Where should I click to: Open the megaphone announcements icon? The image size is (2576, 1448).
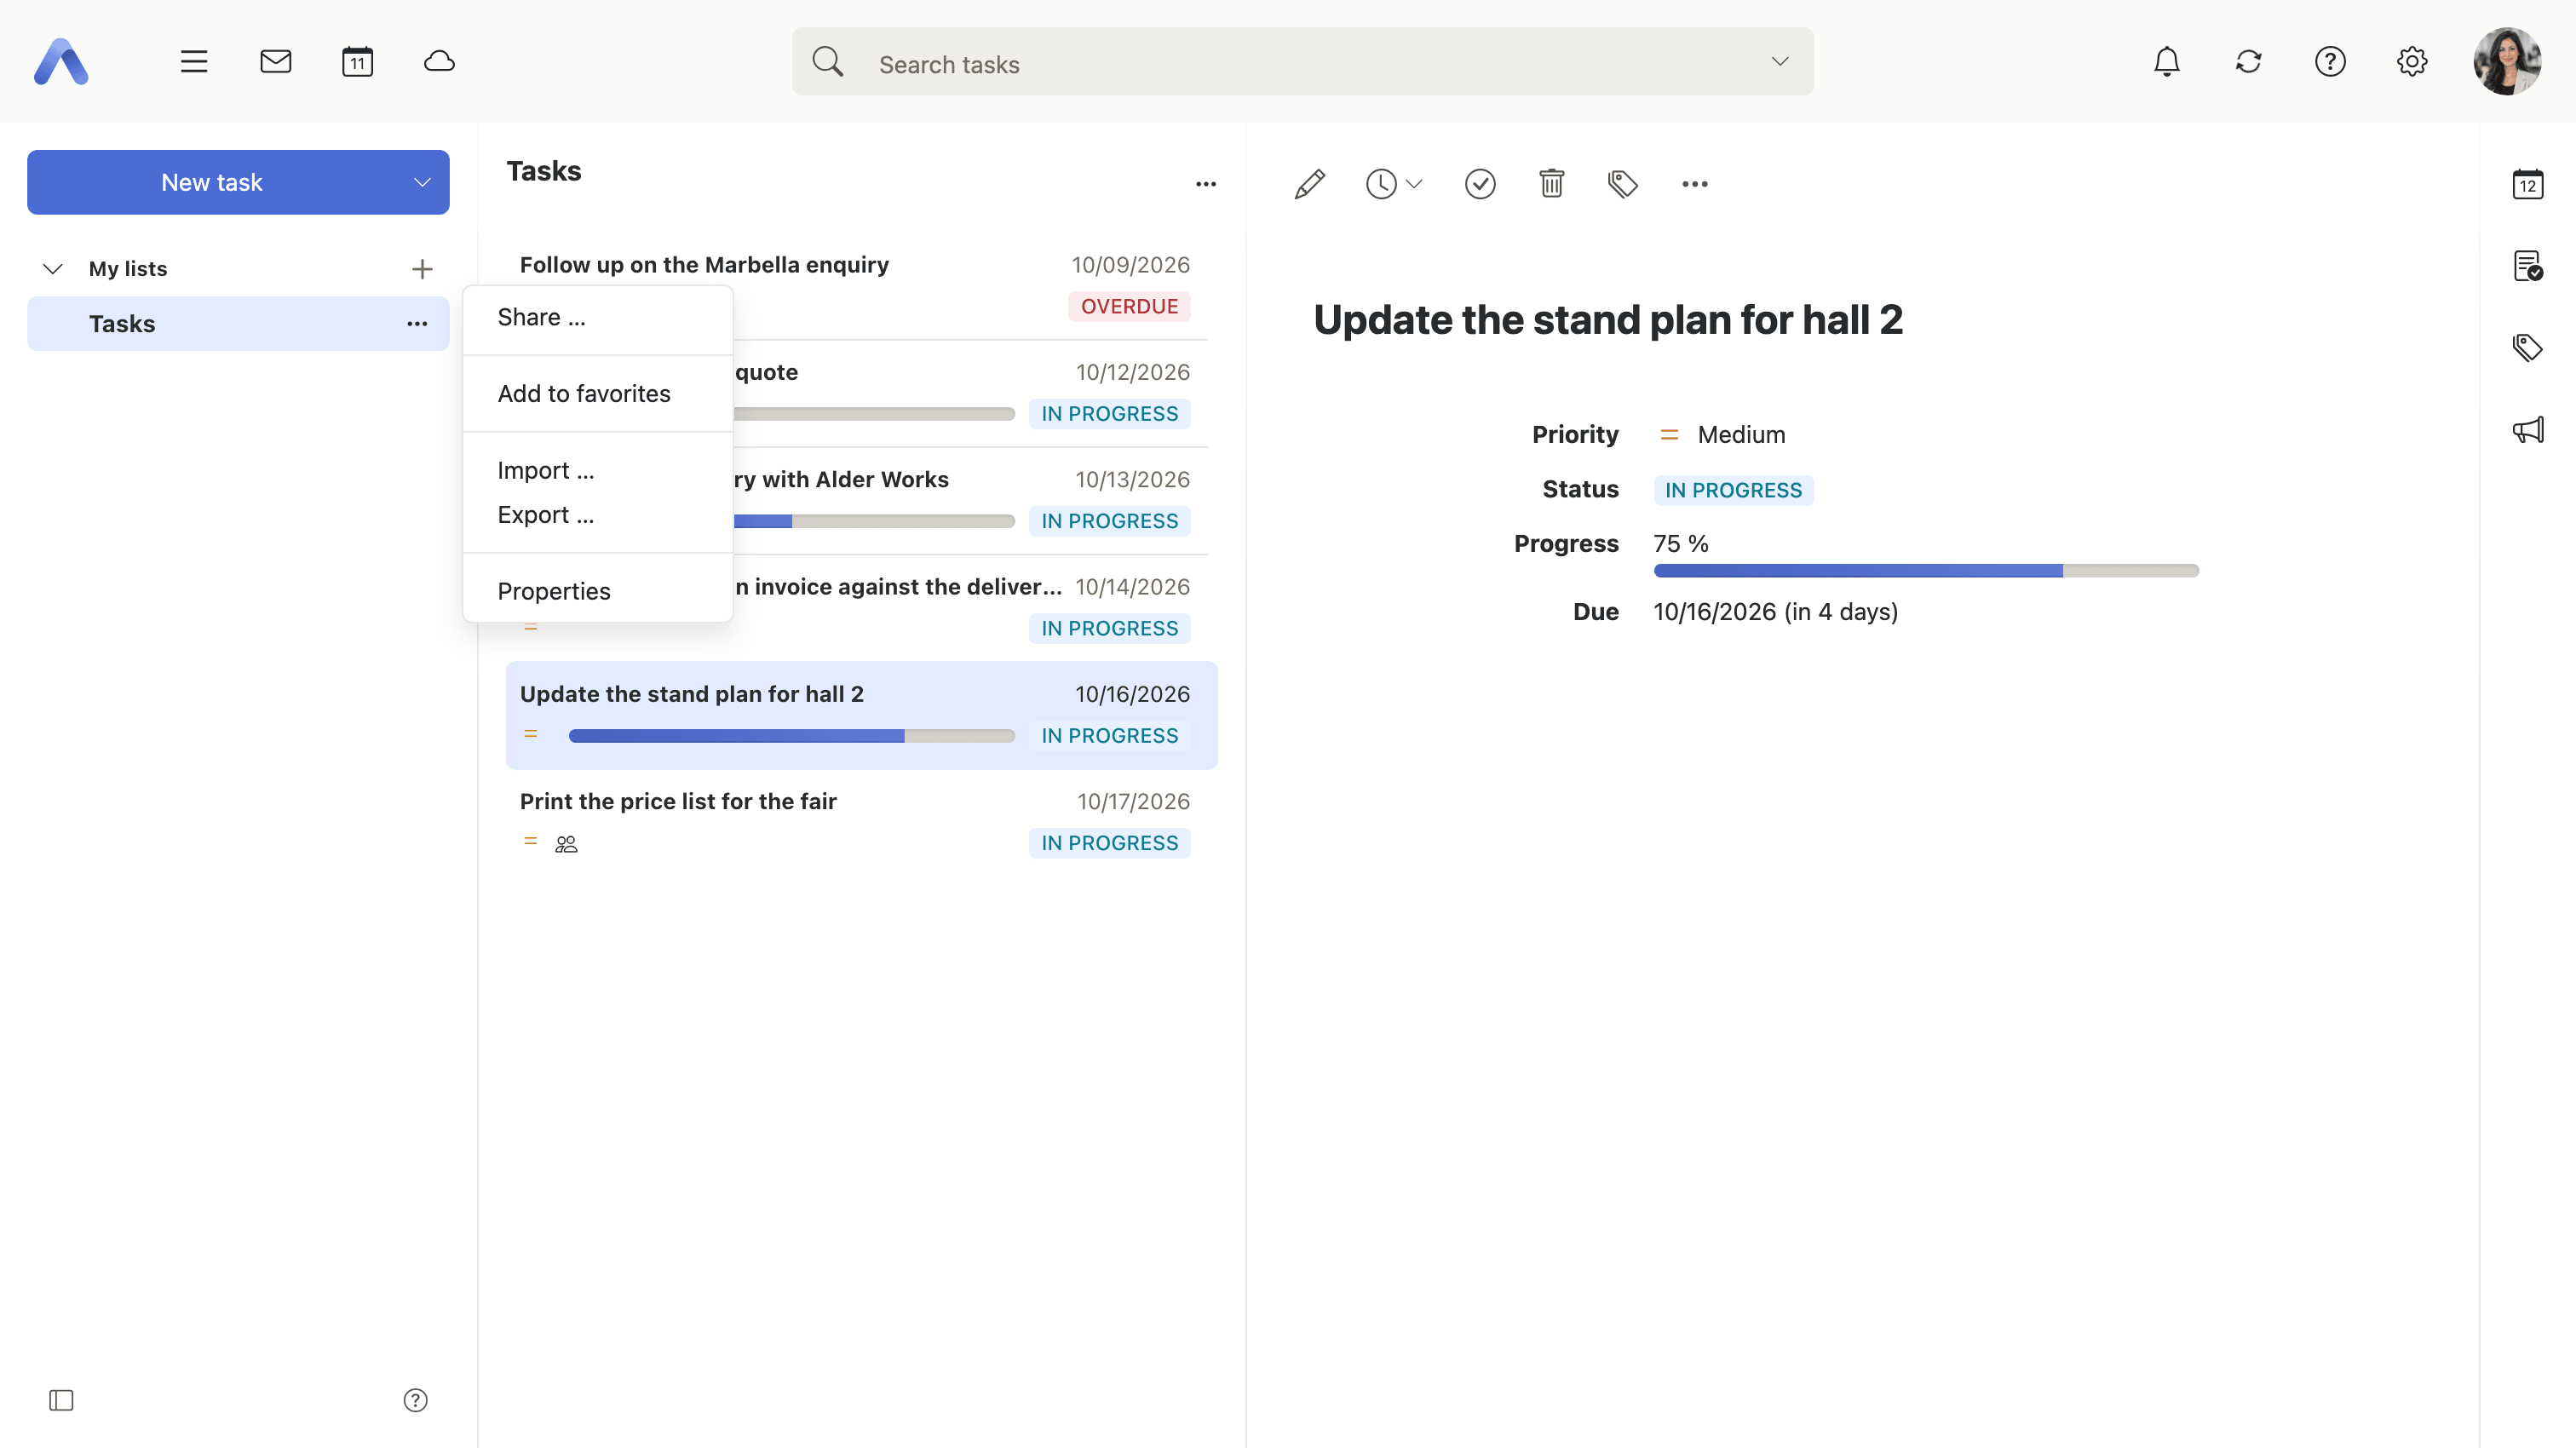(x=2528, y=430)
